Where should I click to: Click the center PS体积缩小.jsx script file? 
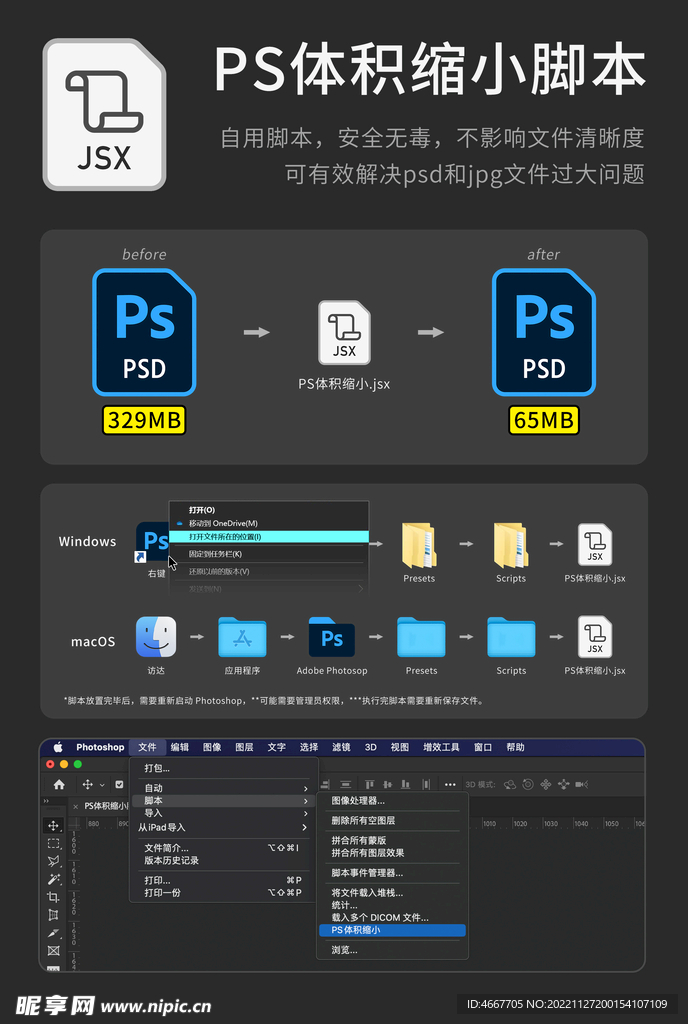[x=344, y=332]
